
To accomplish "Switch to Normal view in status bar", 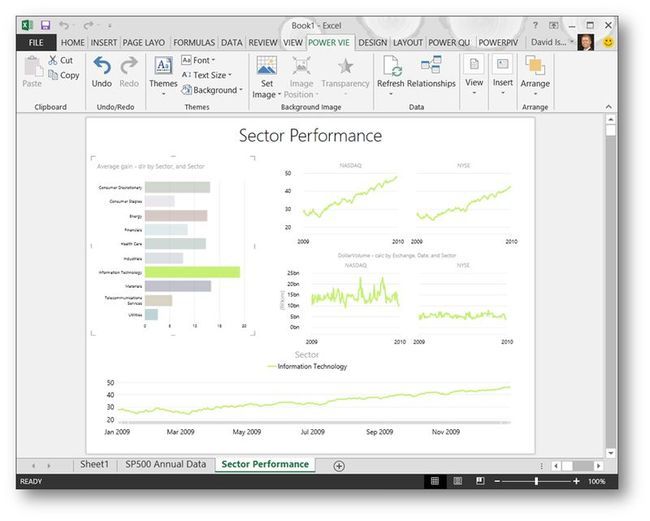I will [434, 481].
